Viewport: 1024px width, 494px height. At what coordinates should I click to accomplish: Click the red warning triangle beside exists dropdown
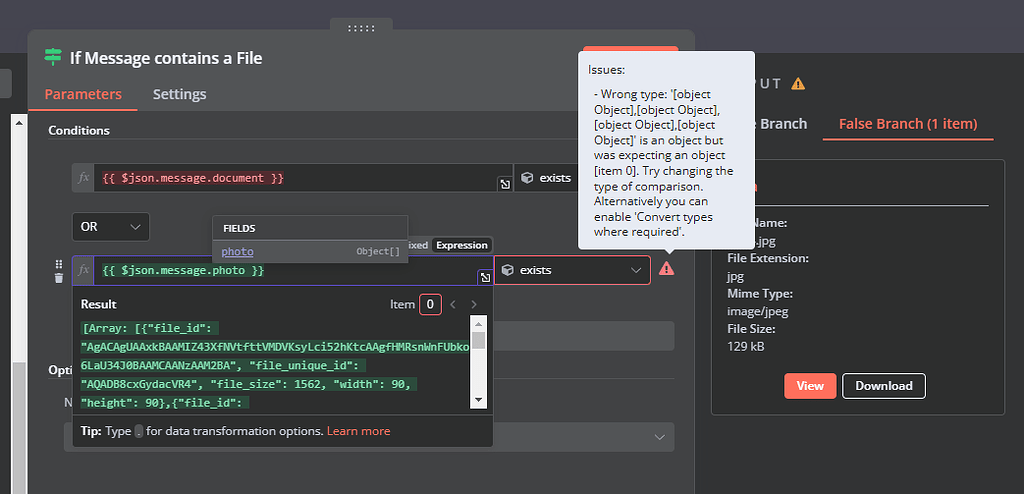point(666,269)
